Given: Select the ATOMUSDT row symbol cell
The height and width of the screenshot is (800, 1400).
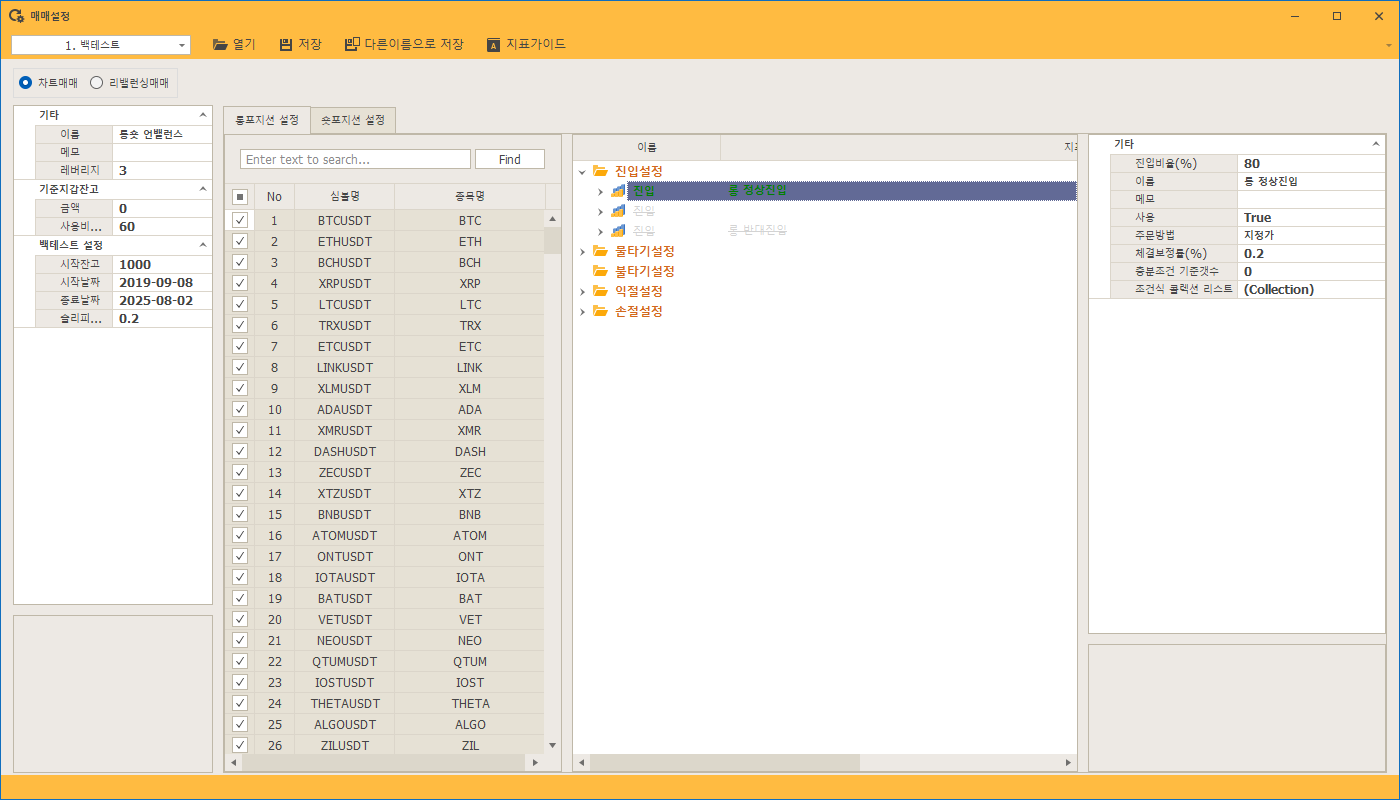Looking at the screenshot, I should (x=344, y=535).
